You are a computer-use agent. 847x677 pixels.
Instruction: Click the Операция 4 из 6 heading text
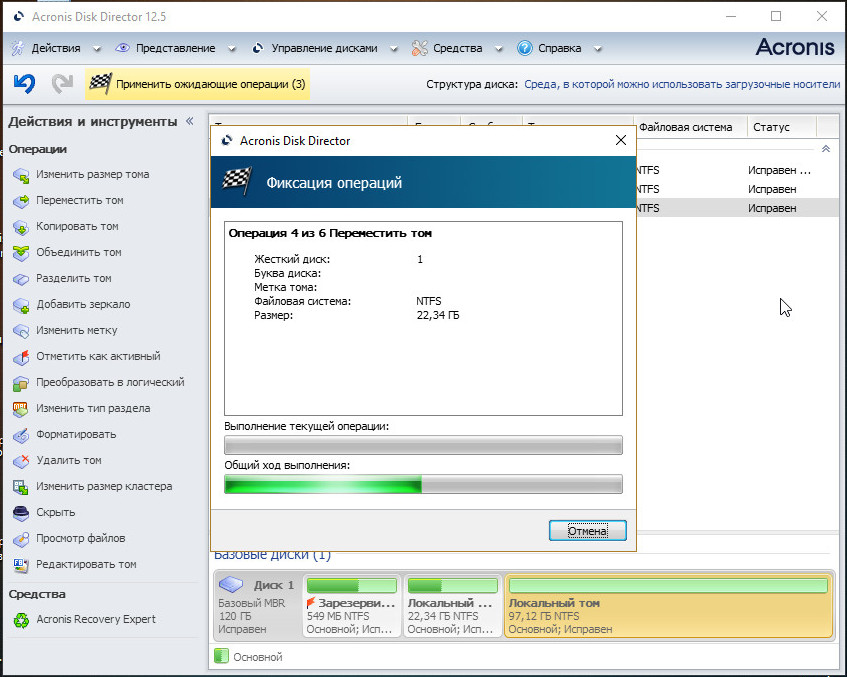[330, 233]
